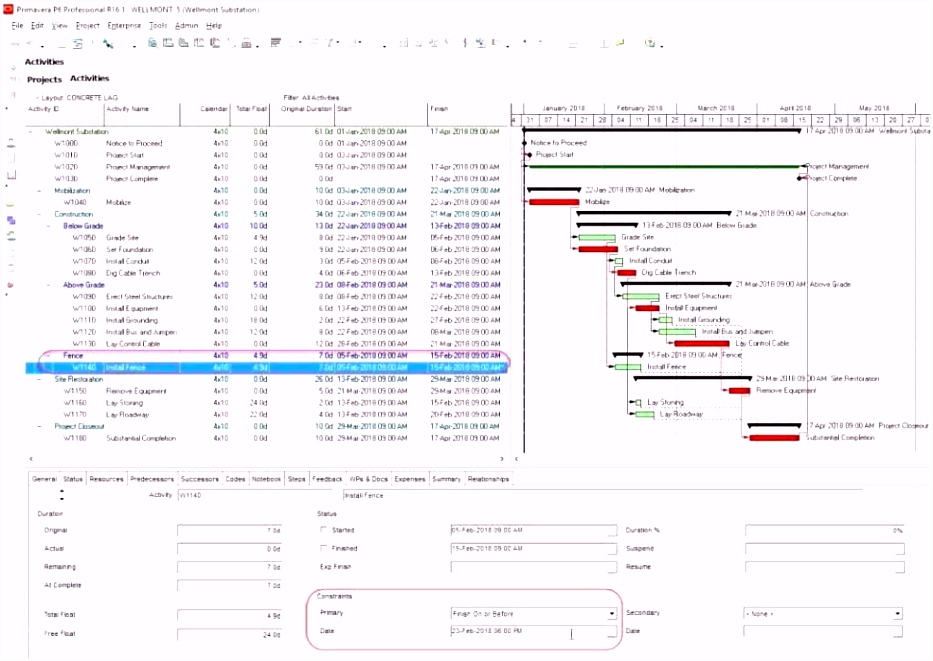Select the W1130 Lay Control Cable row
The image size is (933, 661).
(267, 344)
